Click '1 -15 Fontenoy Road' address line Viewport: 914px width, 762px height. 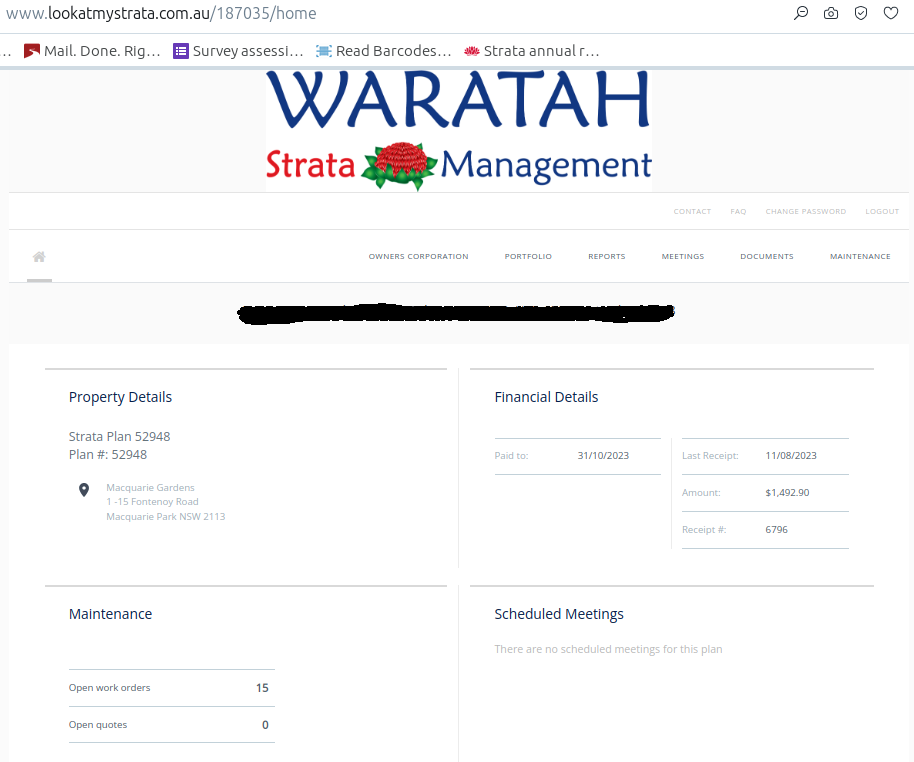click(152, 502)
